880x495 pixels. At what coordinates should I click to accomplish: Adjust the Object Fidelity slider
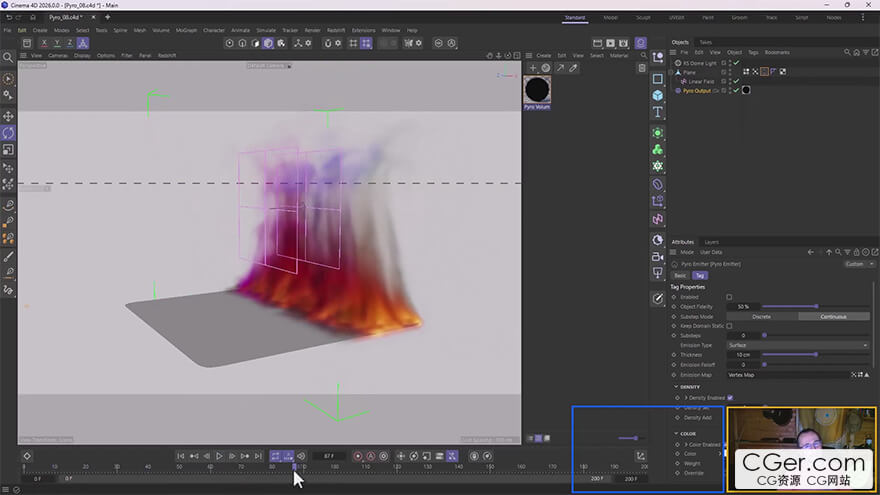[x=816, y=306]
